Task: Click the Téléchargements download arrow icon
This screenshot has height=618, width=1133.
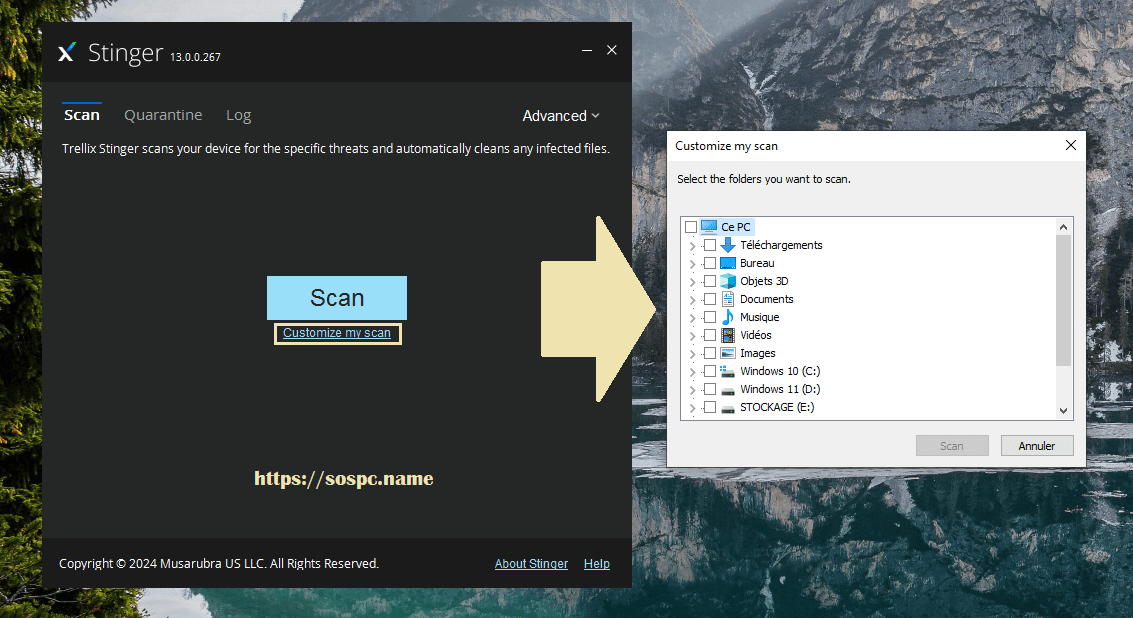Action: (x=728, y=245)
